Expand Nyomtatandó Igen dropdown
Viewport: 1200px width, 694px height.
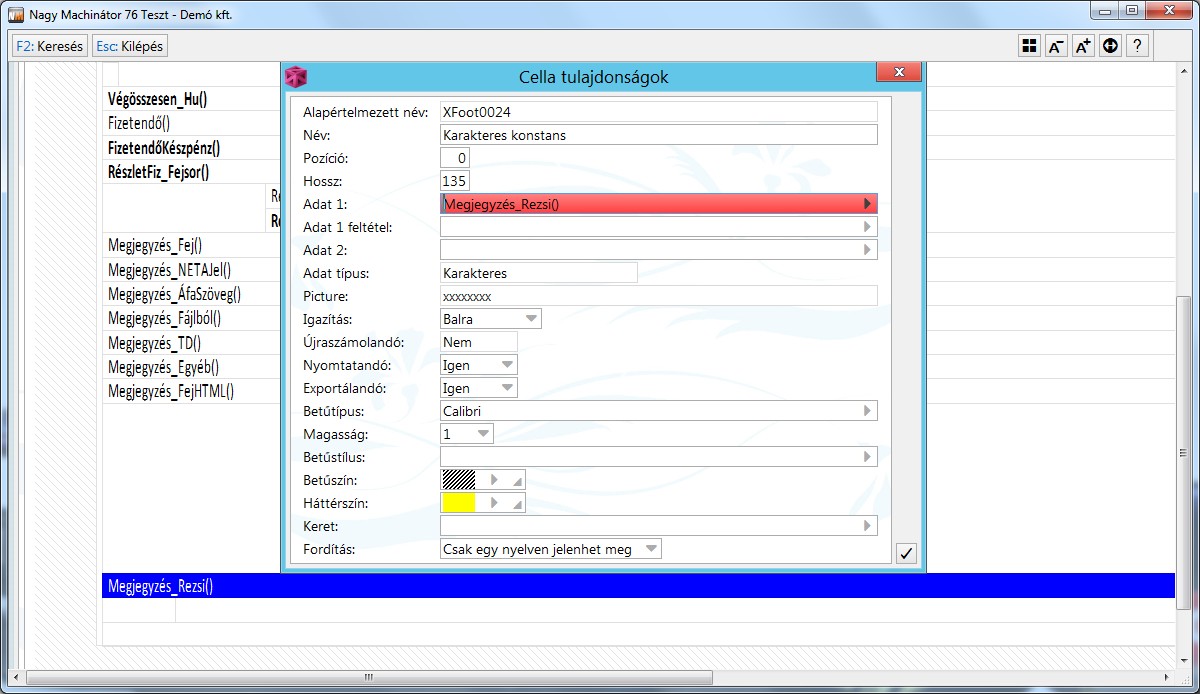[507, 365]
